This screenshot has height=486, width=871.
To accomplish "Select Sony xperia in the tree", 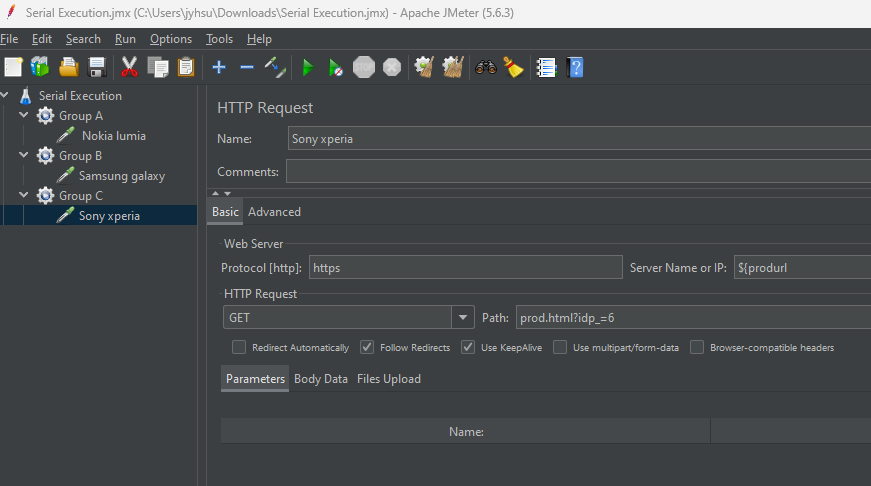I will (x=109, y=216).
